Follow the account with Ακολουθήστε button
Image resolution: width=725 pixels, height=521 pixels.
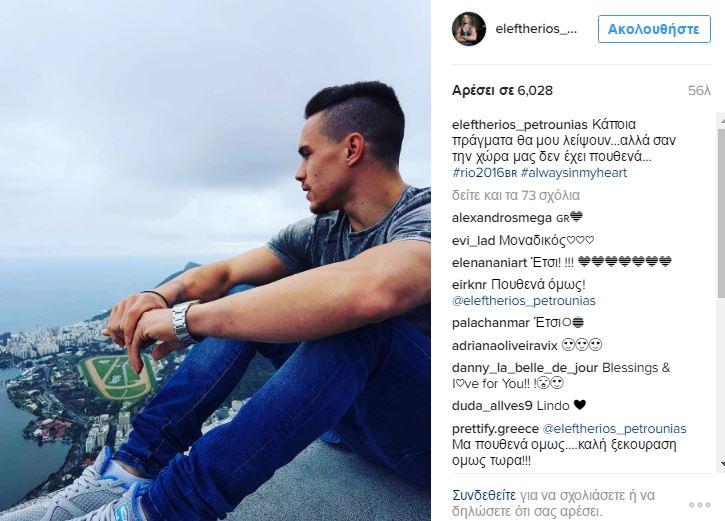pos(654,29)
